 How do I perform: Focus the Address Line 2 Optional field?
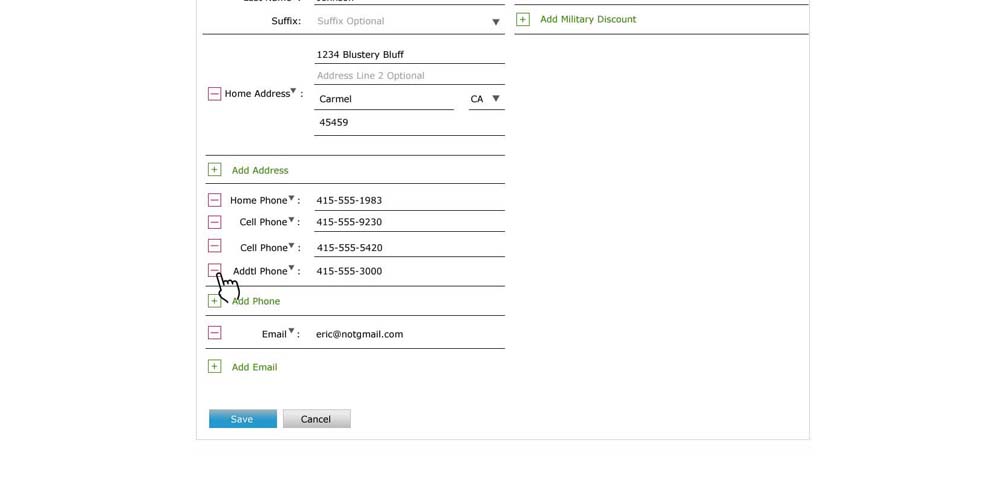[409, 76]
